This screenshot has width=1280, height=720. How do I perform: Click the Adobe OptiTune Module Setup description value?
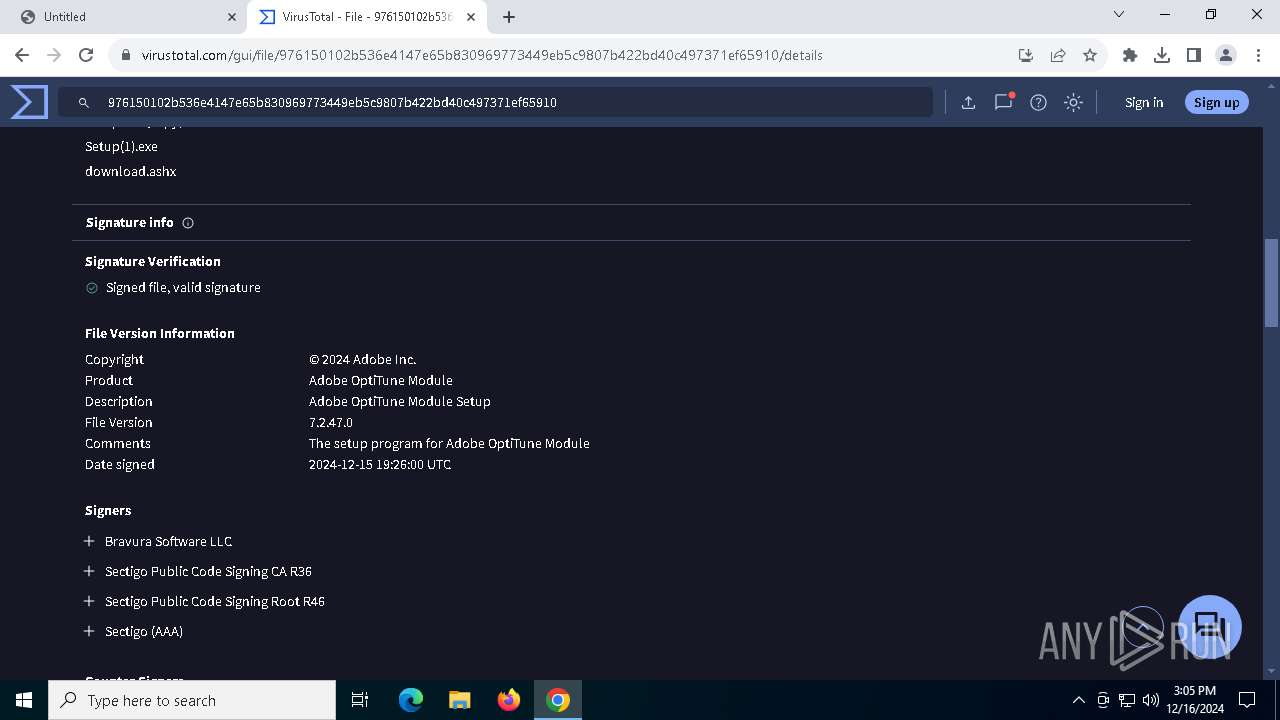pos(399,401)
